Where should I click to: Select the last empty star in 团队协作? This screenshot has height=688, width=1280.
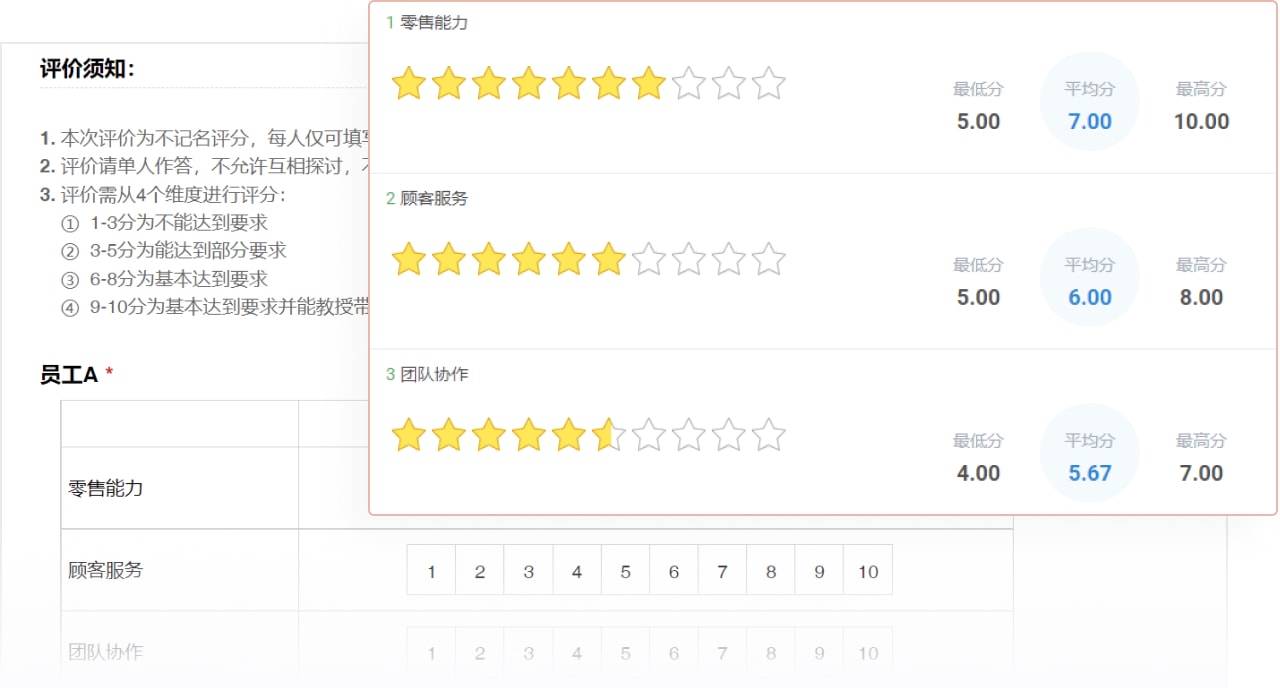click(768, 436)
